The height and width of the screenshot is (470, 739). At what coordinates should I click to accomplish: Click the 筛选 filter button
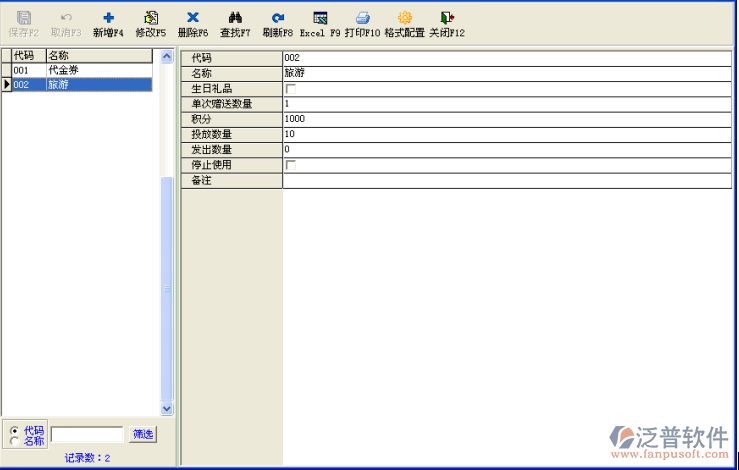[x=143, y=434]
